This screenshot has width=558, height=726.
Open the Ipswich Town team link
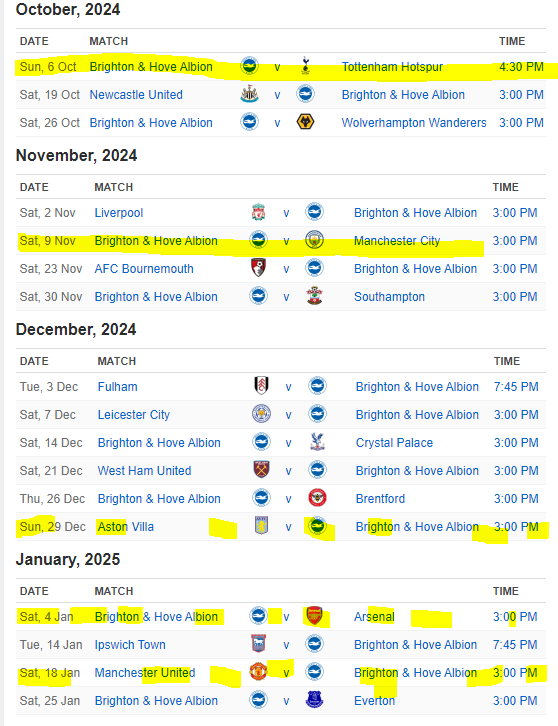pyautogui.click(x=130, y=645)
